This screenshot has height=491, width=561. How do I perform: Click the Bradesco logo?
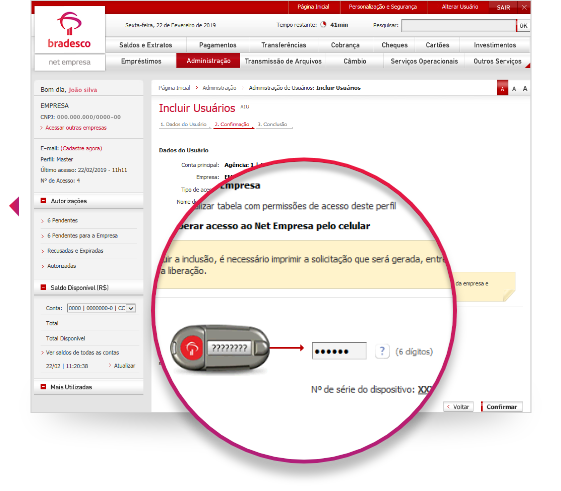69,30
